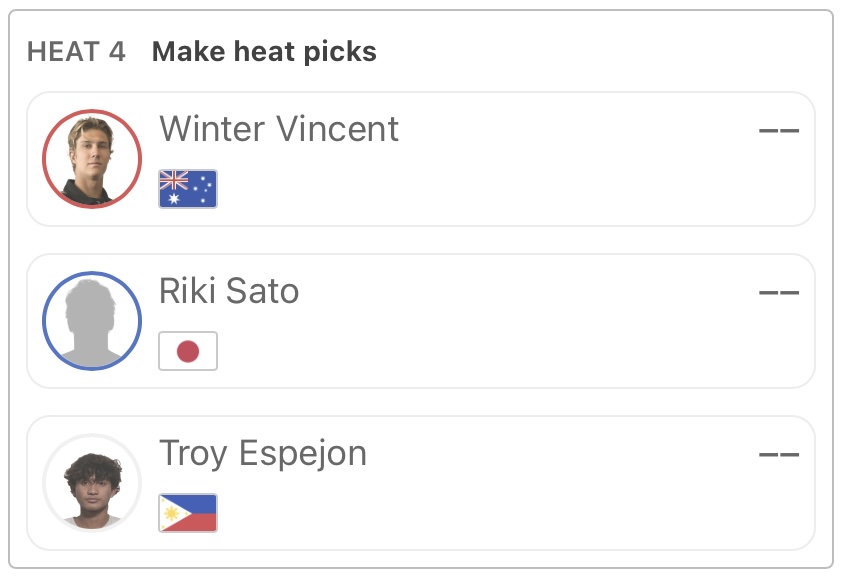This screenshot has width=842, height=576.
Task: Click Winter Vincent's profile photo
Action: [92, 158]
